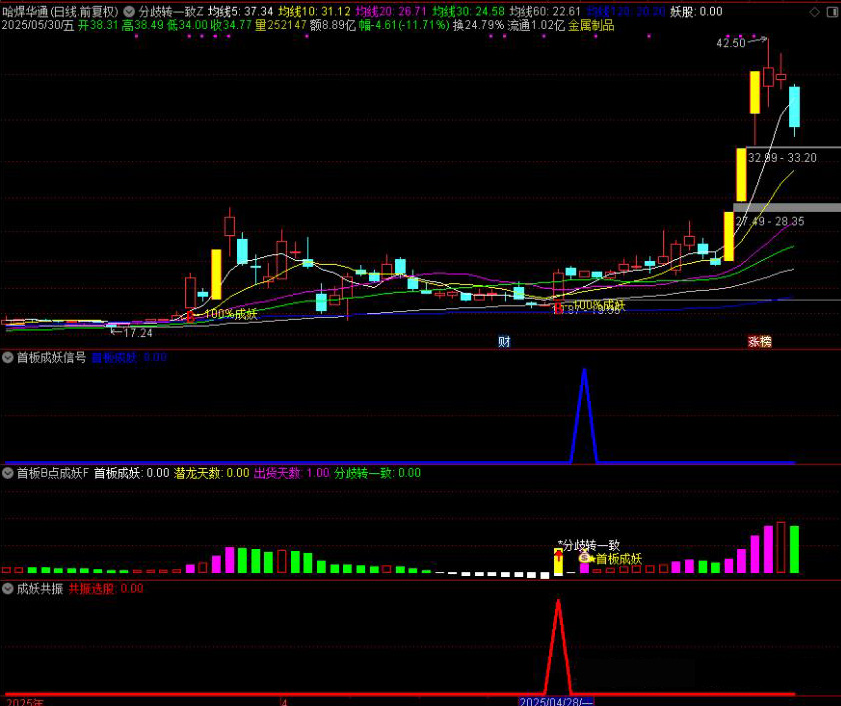Click the 财 financial info marker
Viewport: 841px width, 706px height.
[504, 342]
